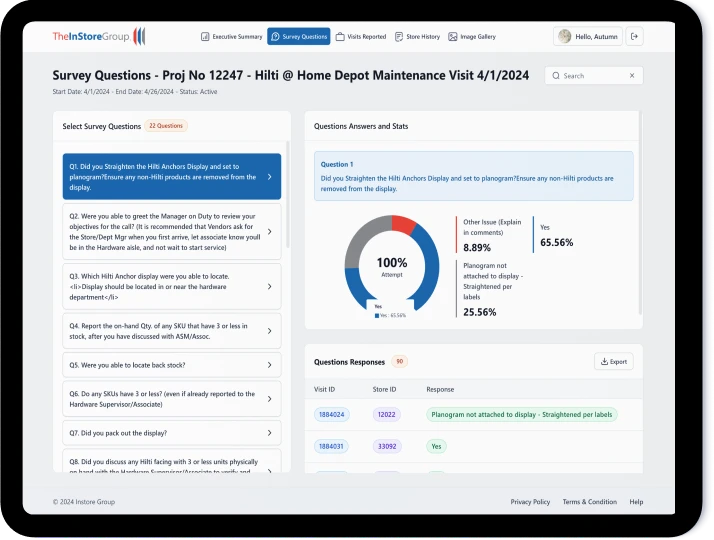The width and height of the screenshot is (714, 540).
Task: Clear search with the X icon
Action: click(x=632, y=76)
